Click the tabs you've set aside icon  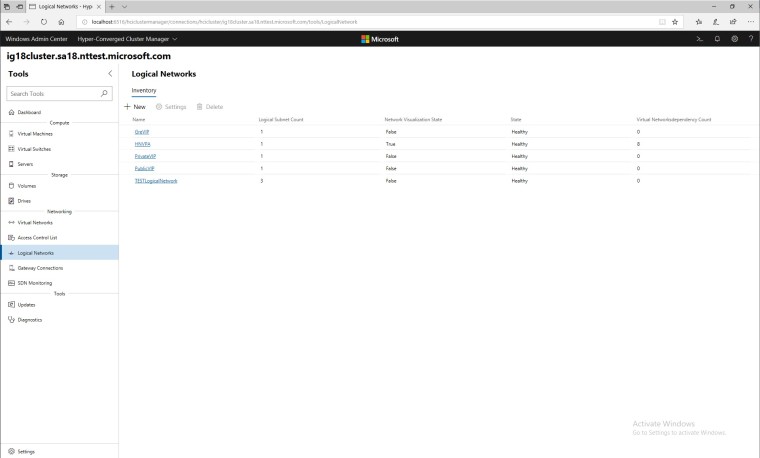7,7
